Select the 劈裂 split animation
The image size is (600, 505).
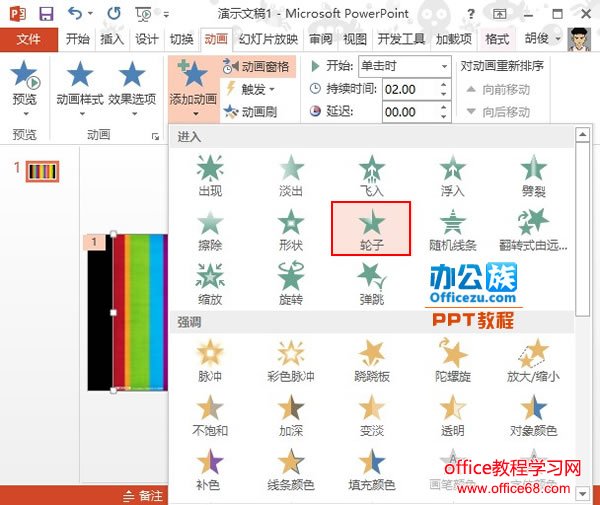pos(533,175)
